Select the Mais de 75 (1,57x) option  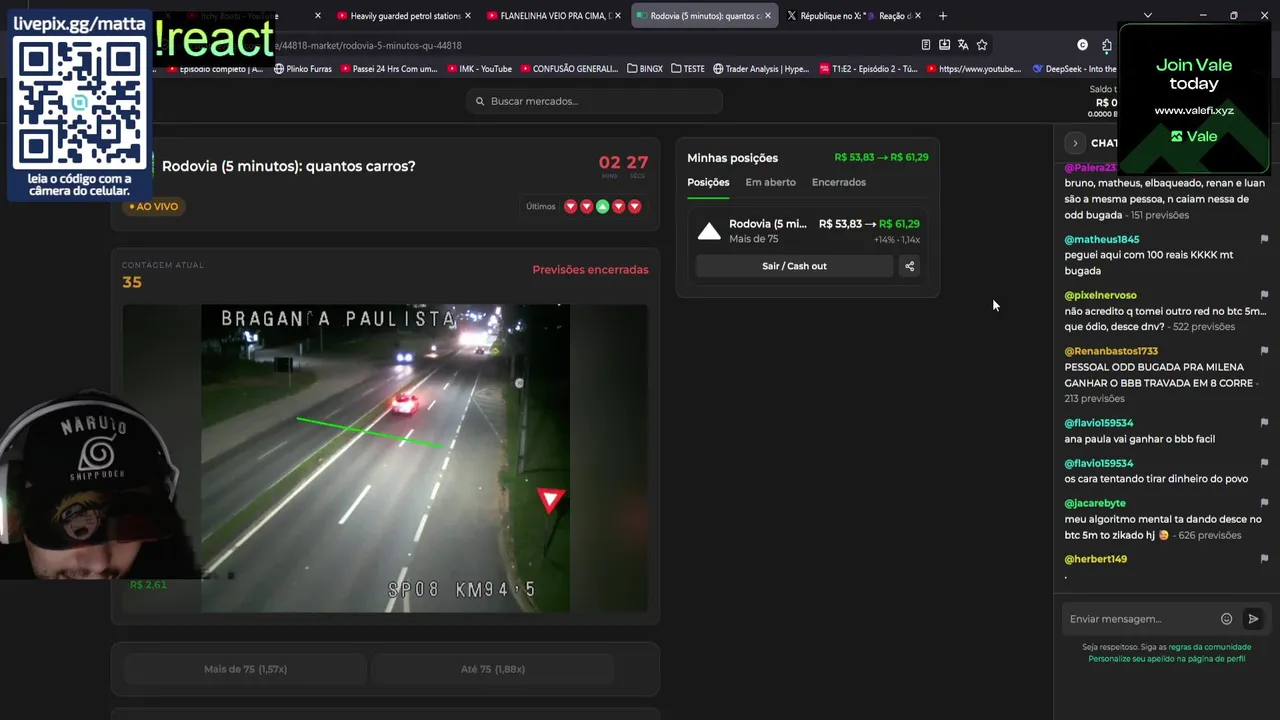[245, 669]
